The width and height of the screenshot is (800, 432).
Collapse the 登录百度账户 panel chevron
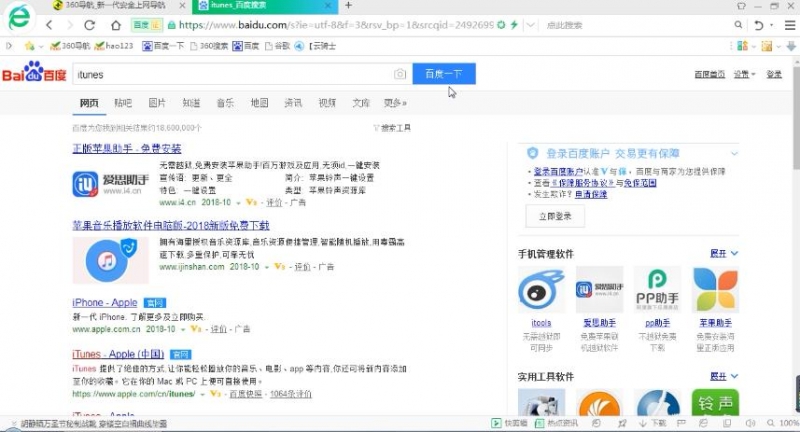[734, 154]
